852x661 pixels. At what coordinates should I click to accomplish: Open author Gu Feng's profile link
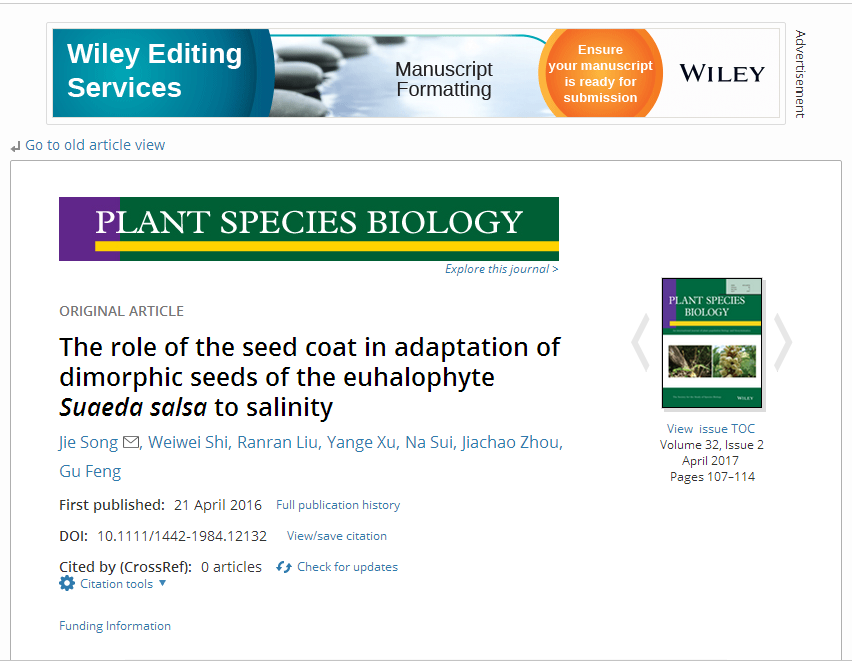tap(90, 471)
